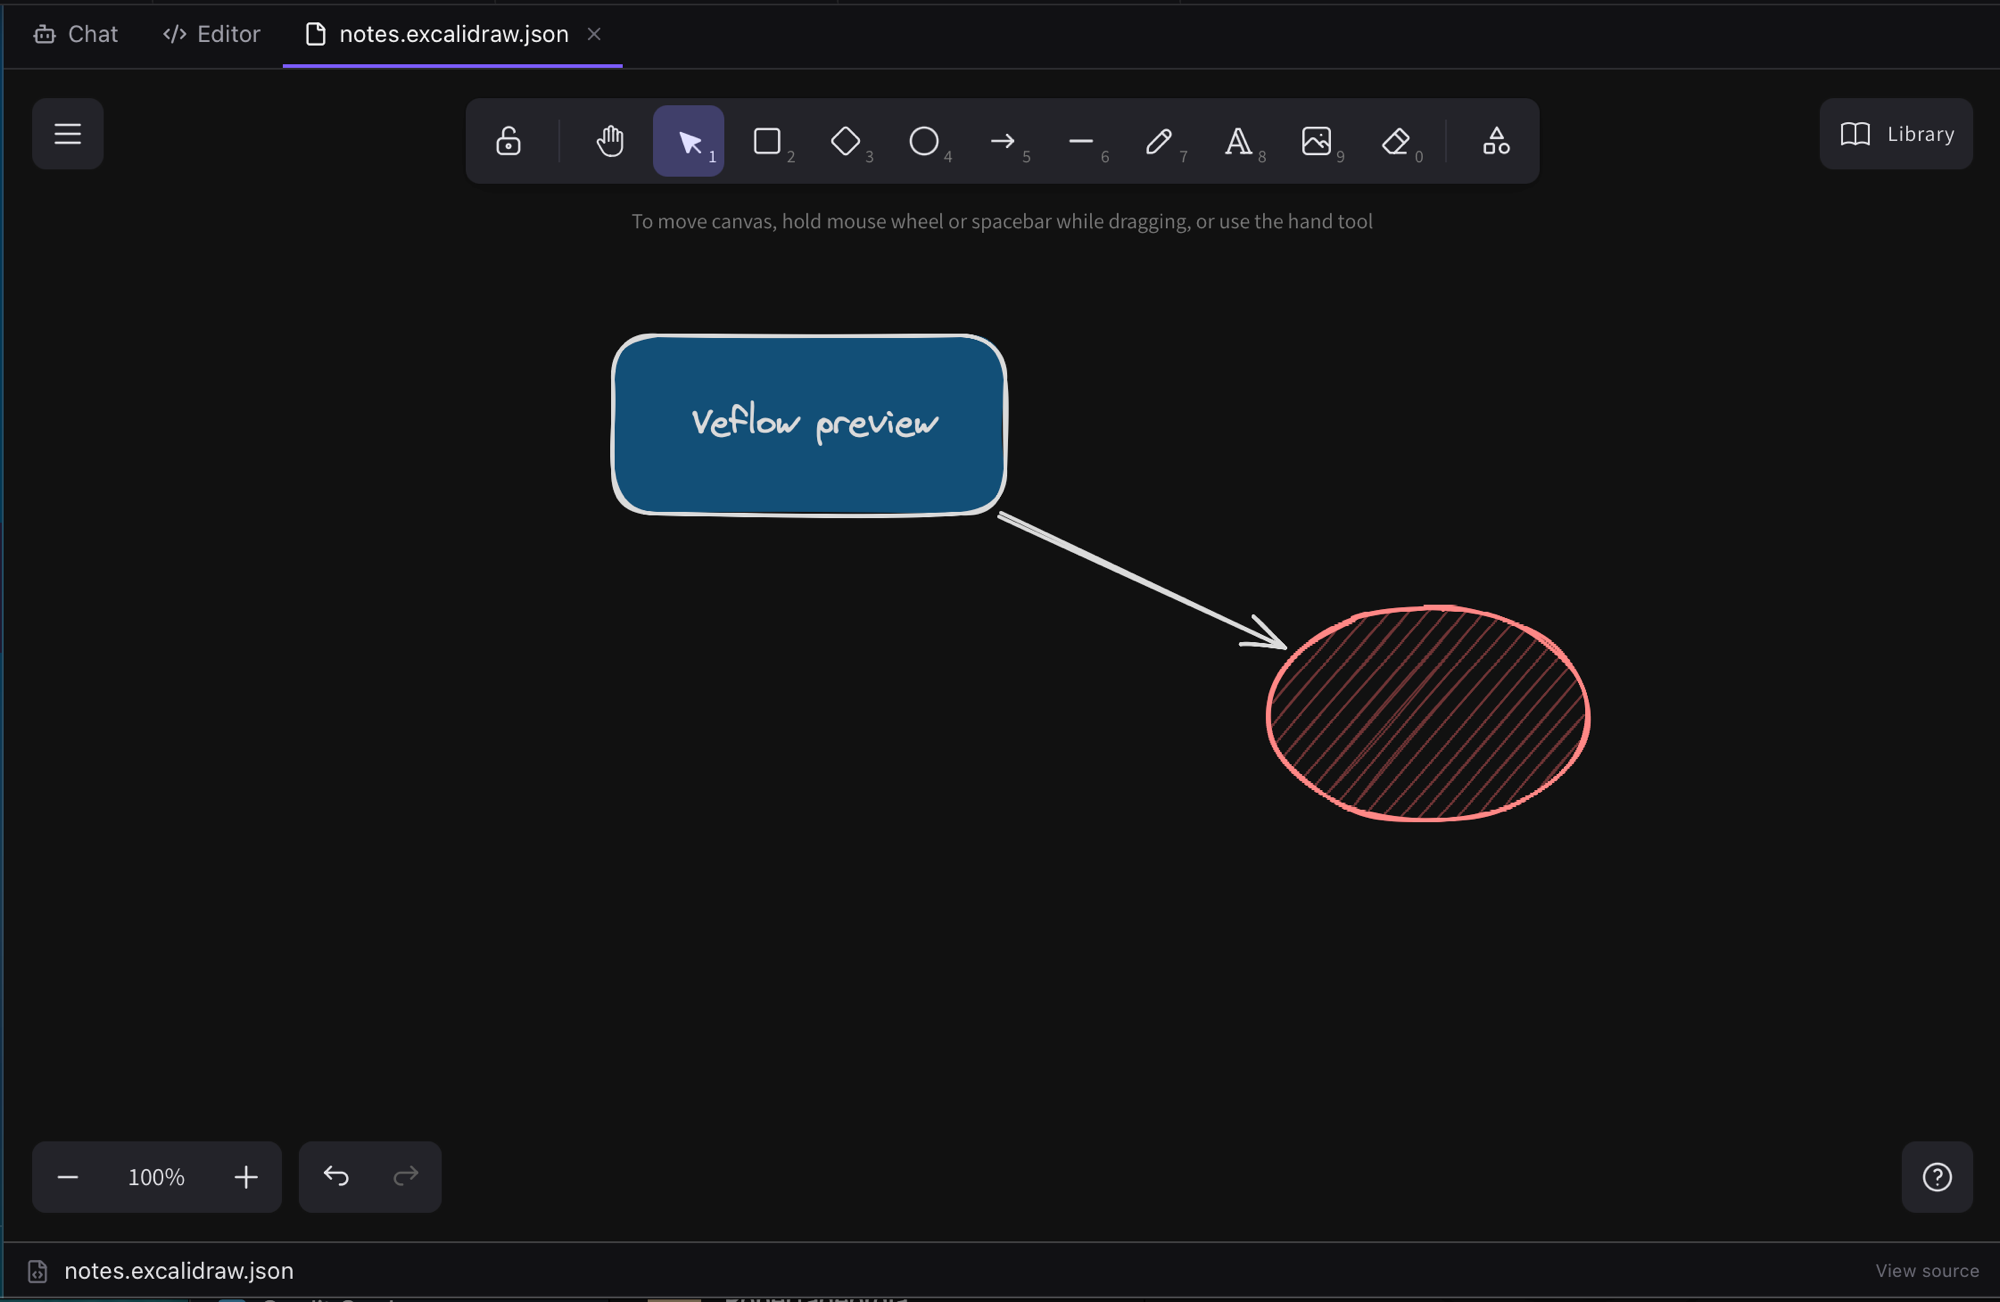Select the Diamond tool
Viewport: 2000px width, 1302px height.
846,141
